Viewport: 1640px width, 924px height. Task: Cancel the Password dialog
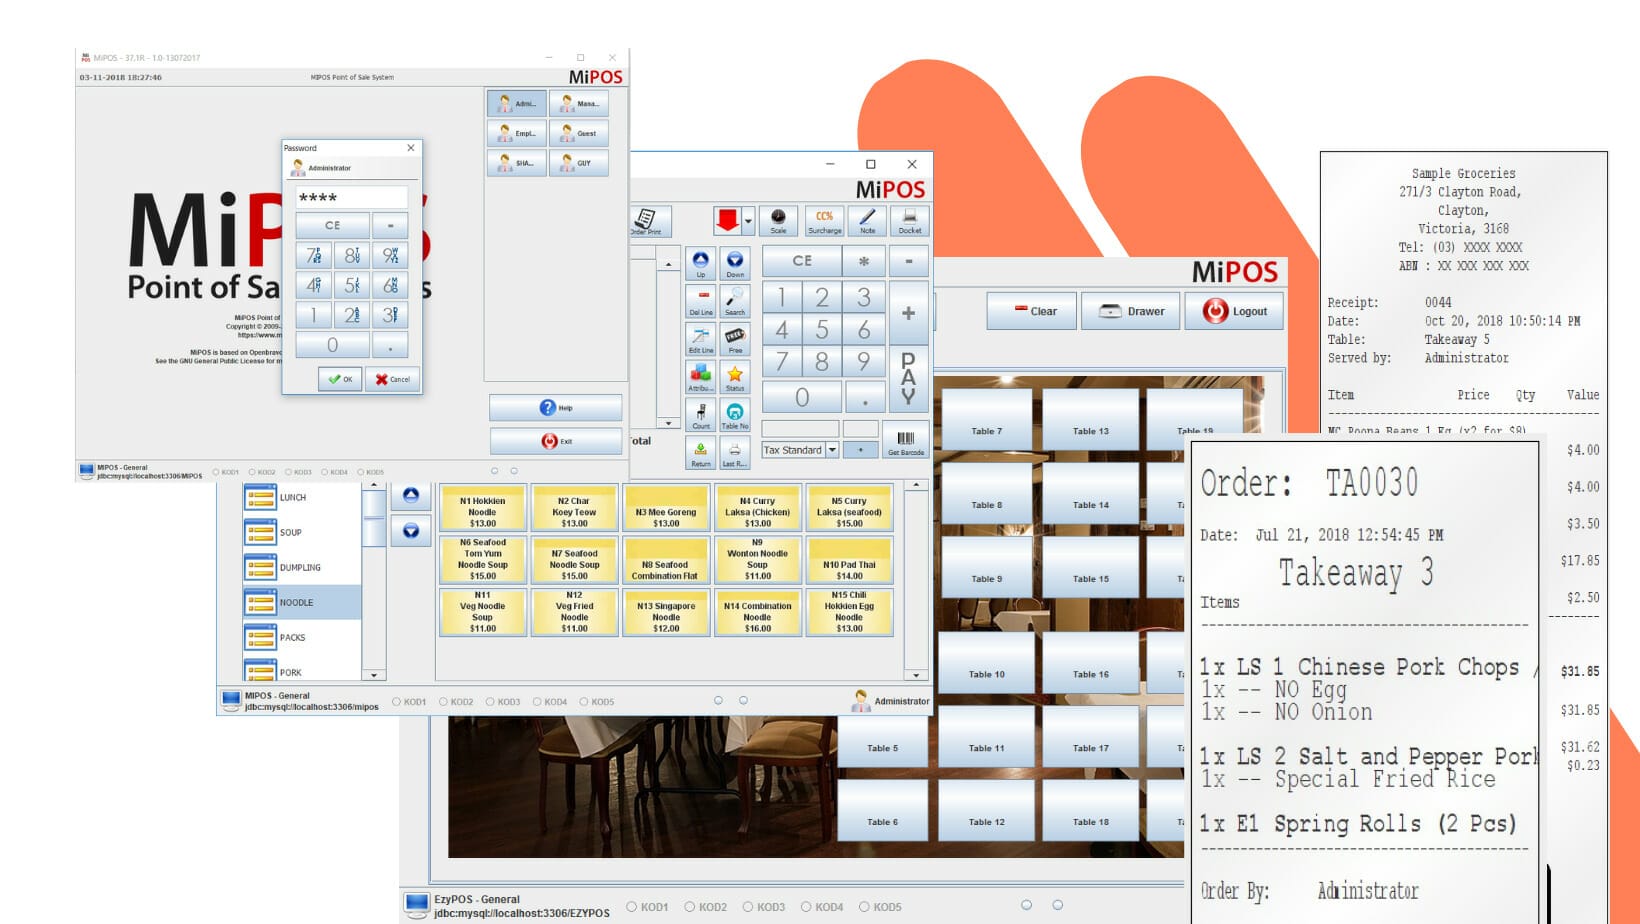pyautogui.click(x=392, y=379)
